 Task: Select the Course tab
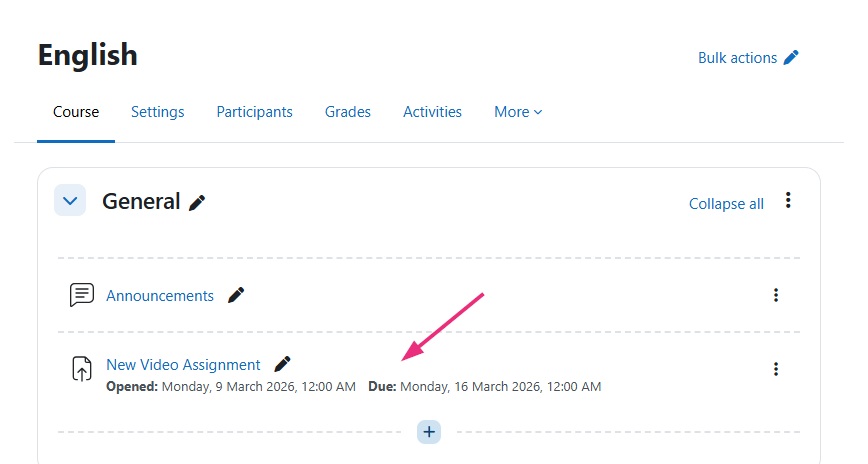[x=76, y=112]
